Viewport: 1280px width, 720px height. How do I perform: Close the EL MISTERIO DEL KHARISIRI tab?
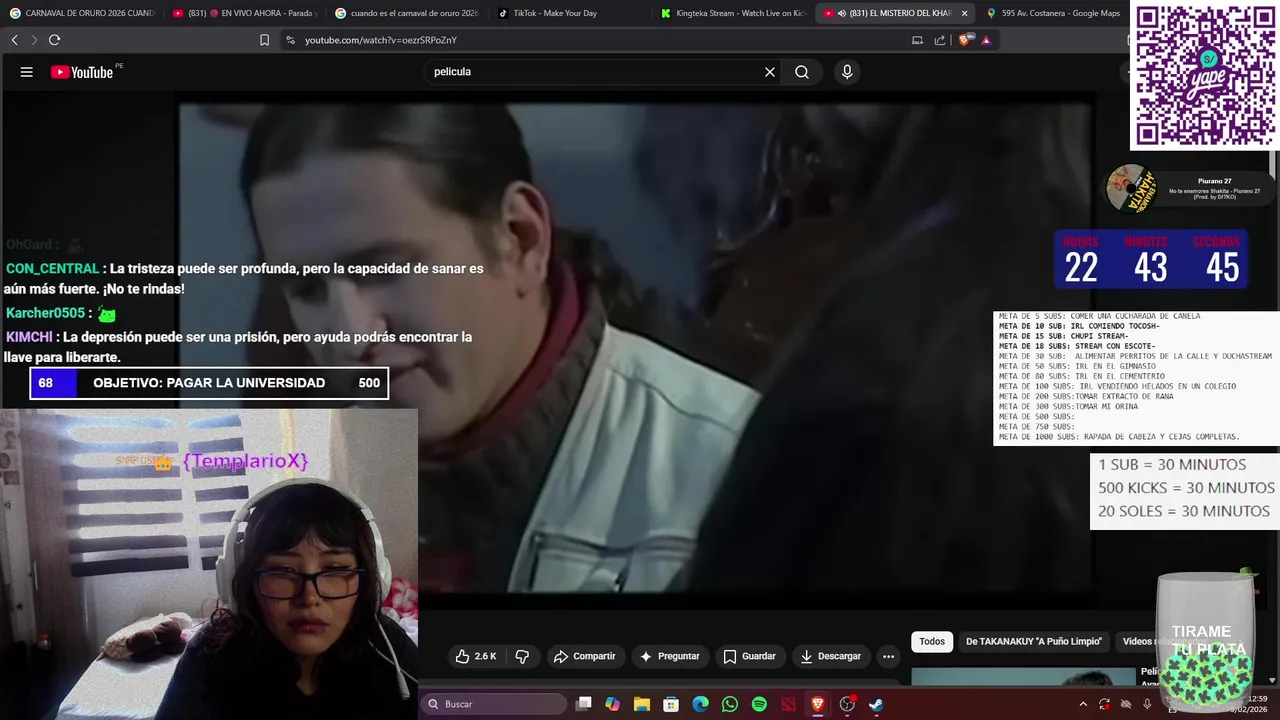point(965,13)
